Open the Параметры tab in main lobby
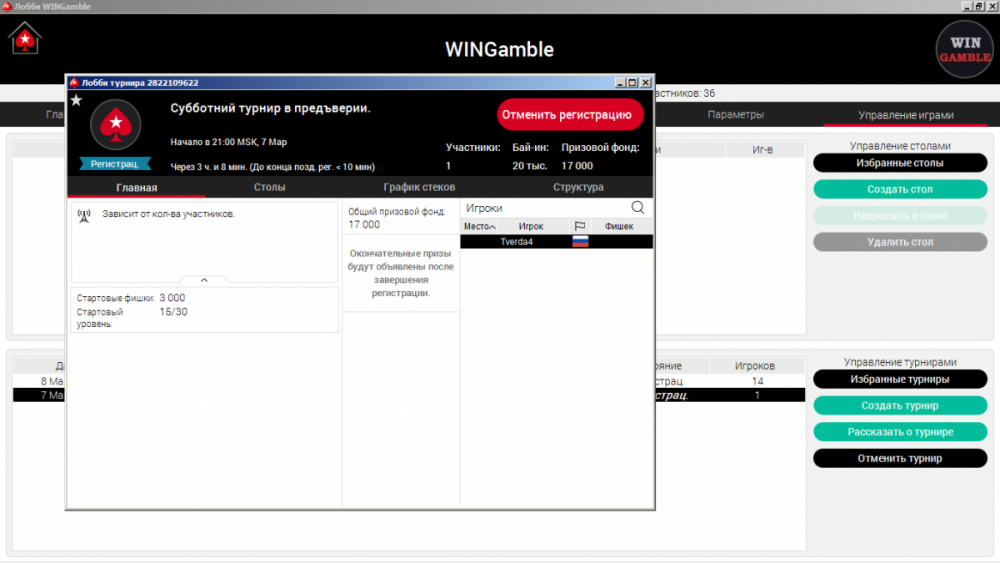Viewport: 1000px width, 563px height. tap(735, 115)
